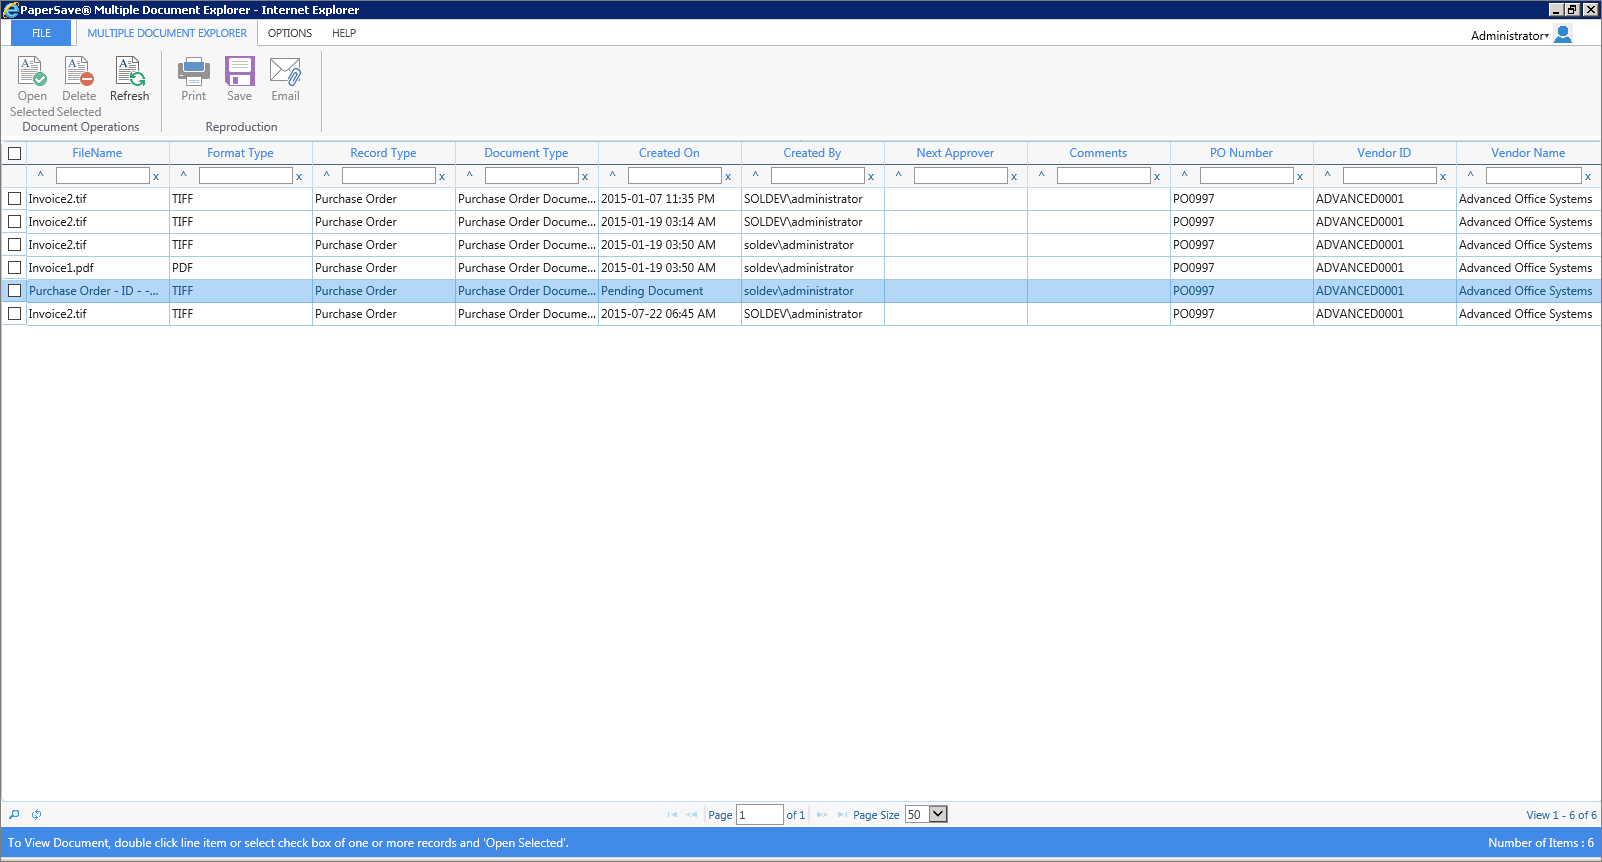
Task: Open the OPTIONS menu
Action: 290,33
